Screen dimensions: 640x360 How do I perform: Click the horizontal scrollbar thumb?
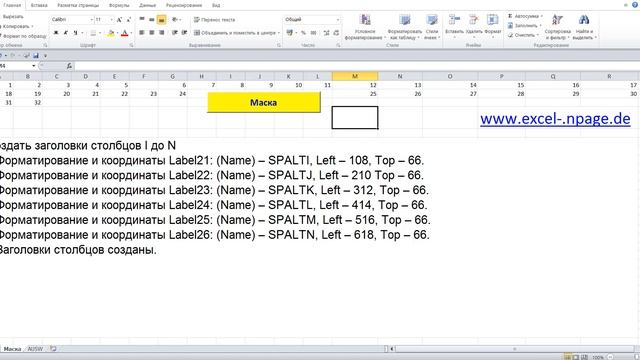click(x=514, y=349)
